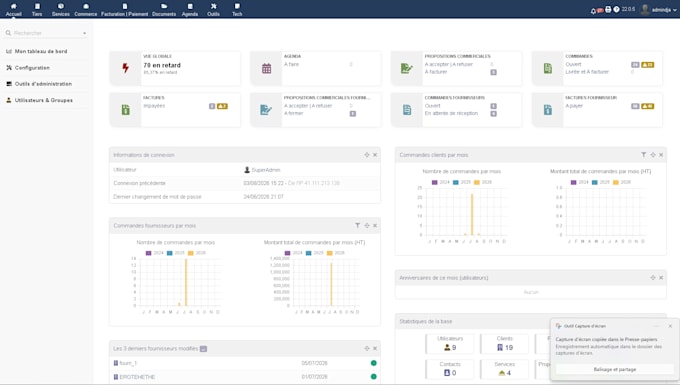680x385 pixels.
Task: Open the EROTEHETHE supplier link
Action: (x=134, y=377)
